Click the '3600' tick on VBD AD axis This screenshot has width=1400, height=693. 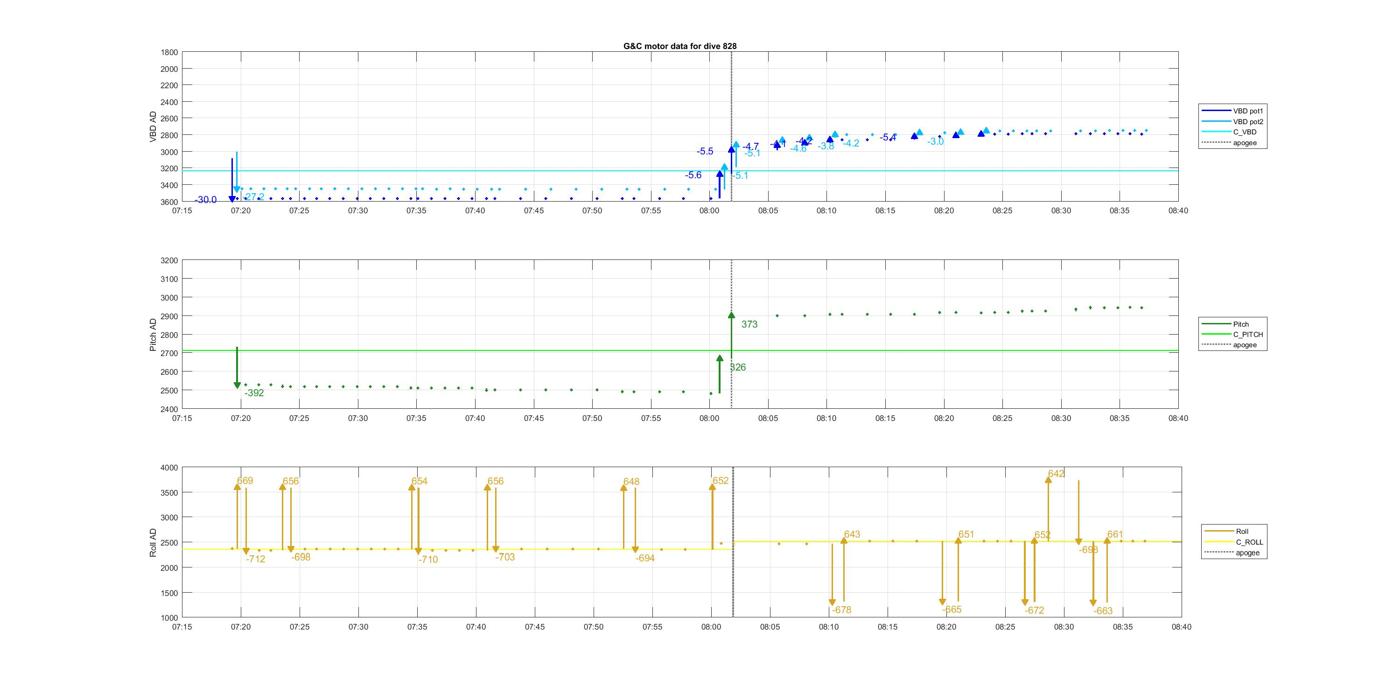click(169, 202)
